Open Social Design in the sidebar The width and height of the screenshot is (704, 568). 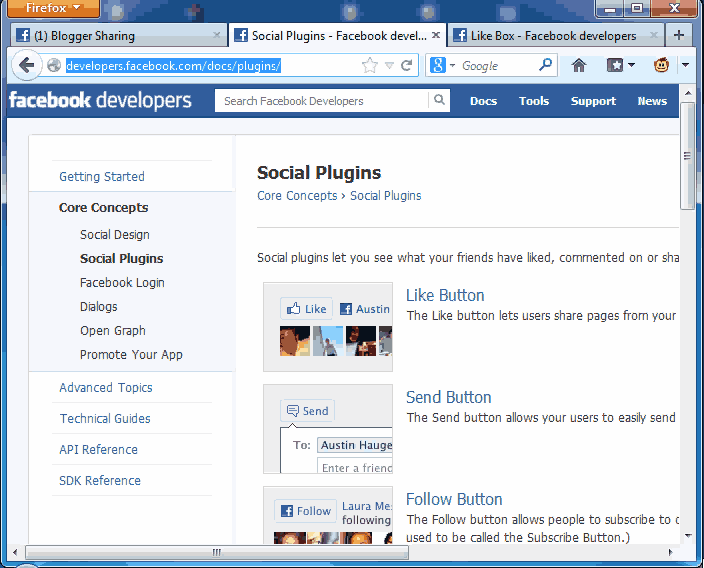(x=114, y=234)
